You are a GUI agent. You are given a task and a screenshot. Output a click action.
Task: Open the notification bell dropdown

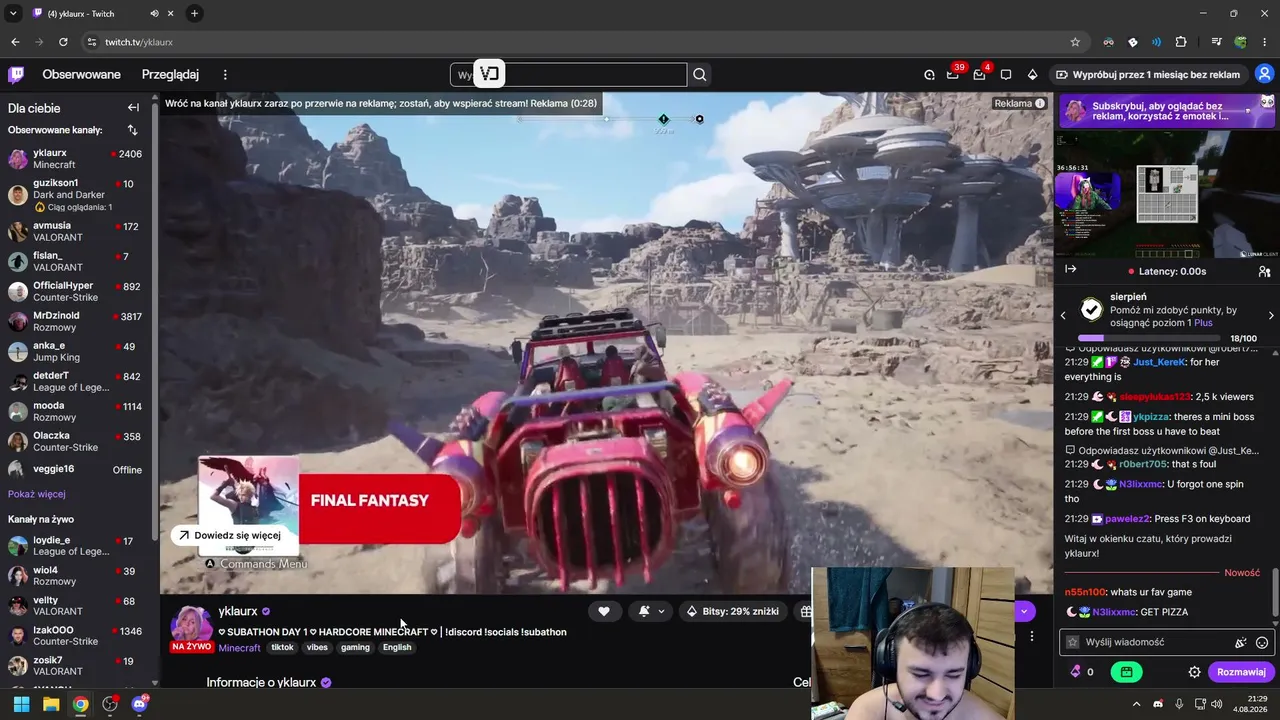coord(650,611)
